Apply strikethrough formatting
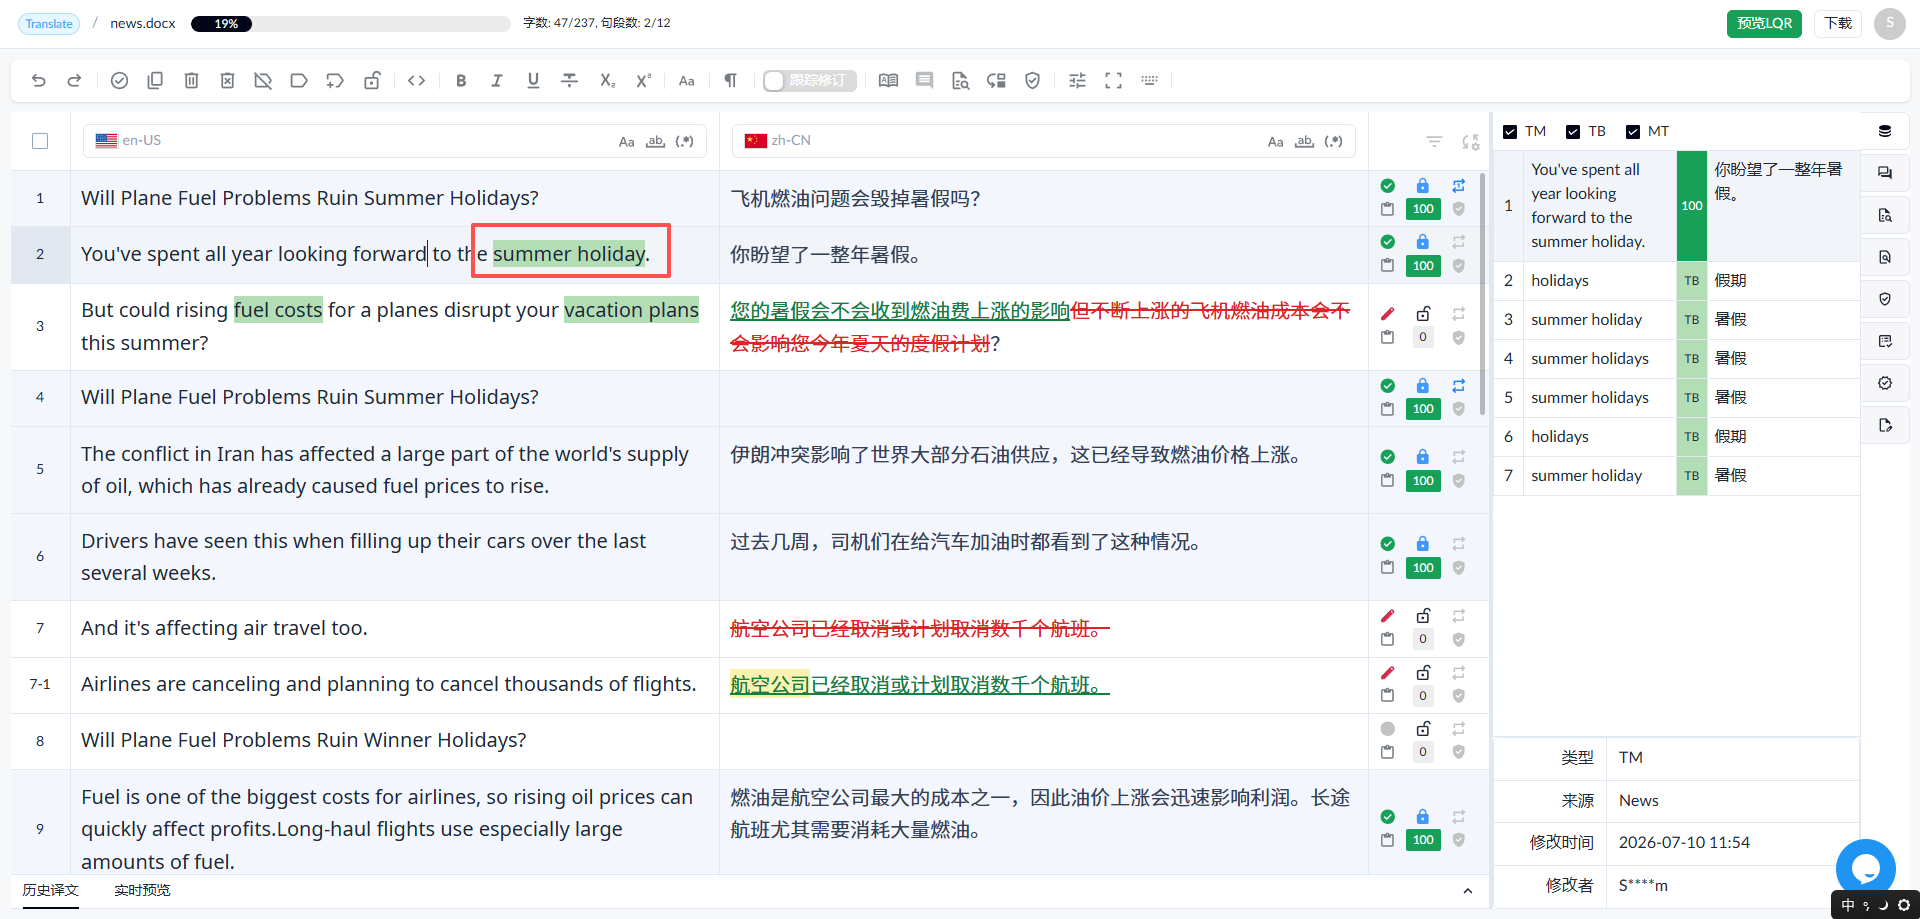Image resolution: width=1920 pixels, height=919 pixels. point(569,81)
